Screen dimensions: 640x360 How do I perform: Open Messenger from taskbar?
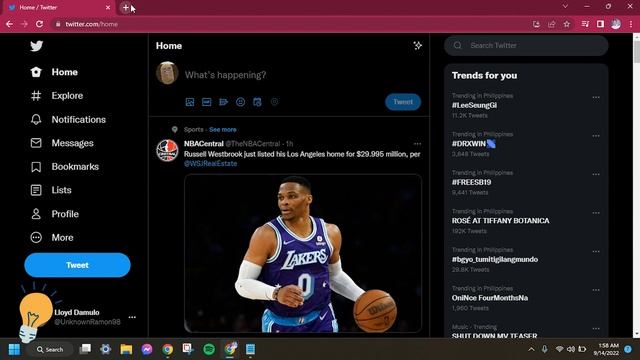click(147, 349)
